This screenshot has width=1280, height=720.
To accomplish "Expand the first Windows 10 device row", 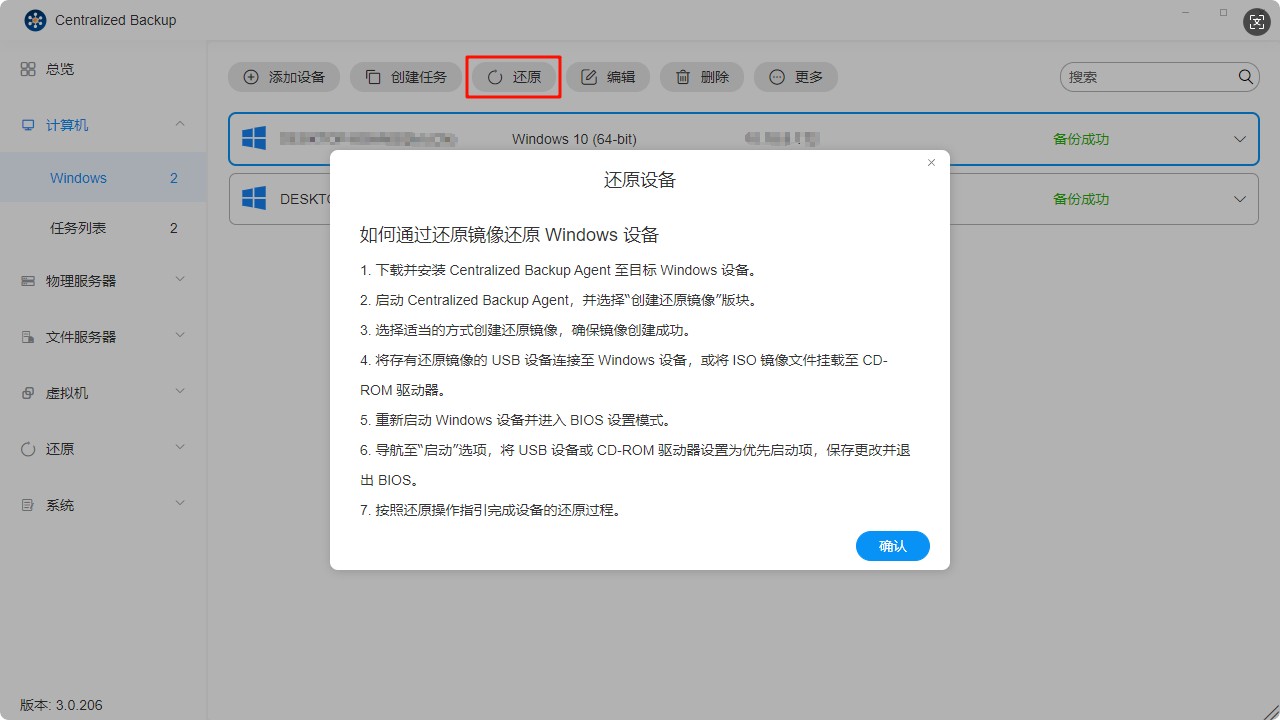I will [1240, 139].
